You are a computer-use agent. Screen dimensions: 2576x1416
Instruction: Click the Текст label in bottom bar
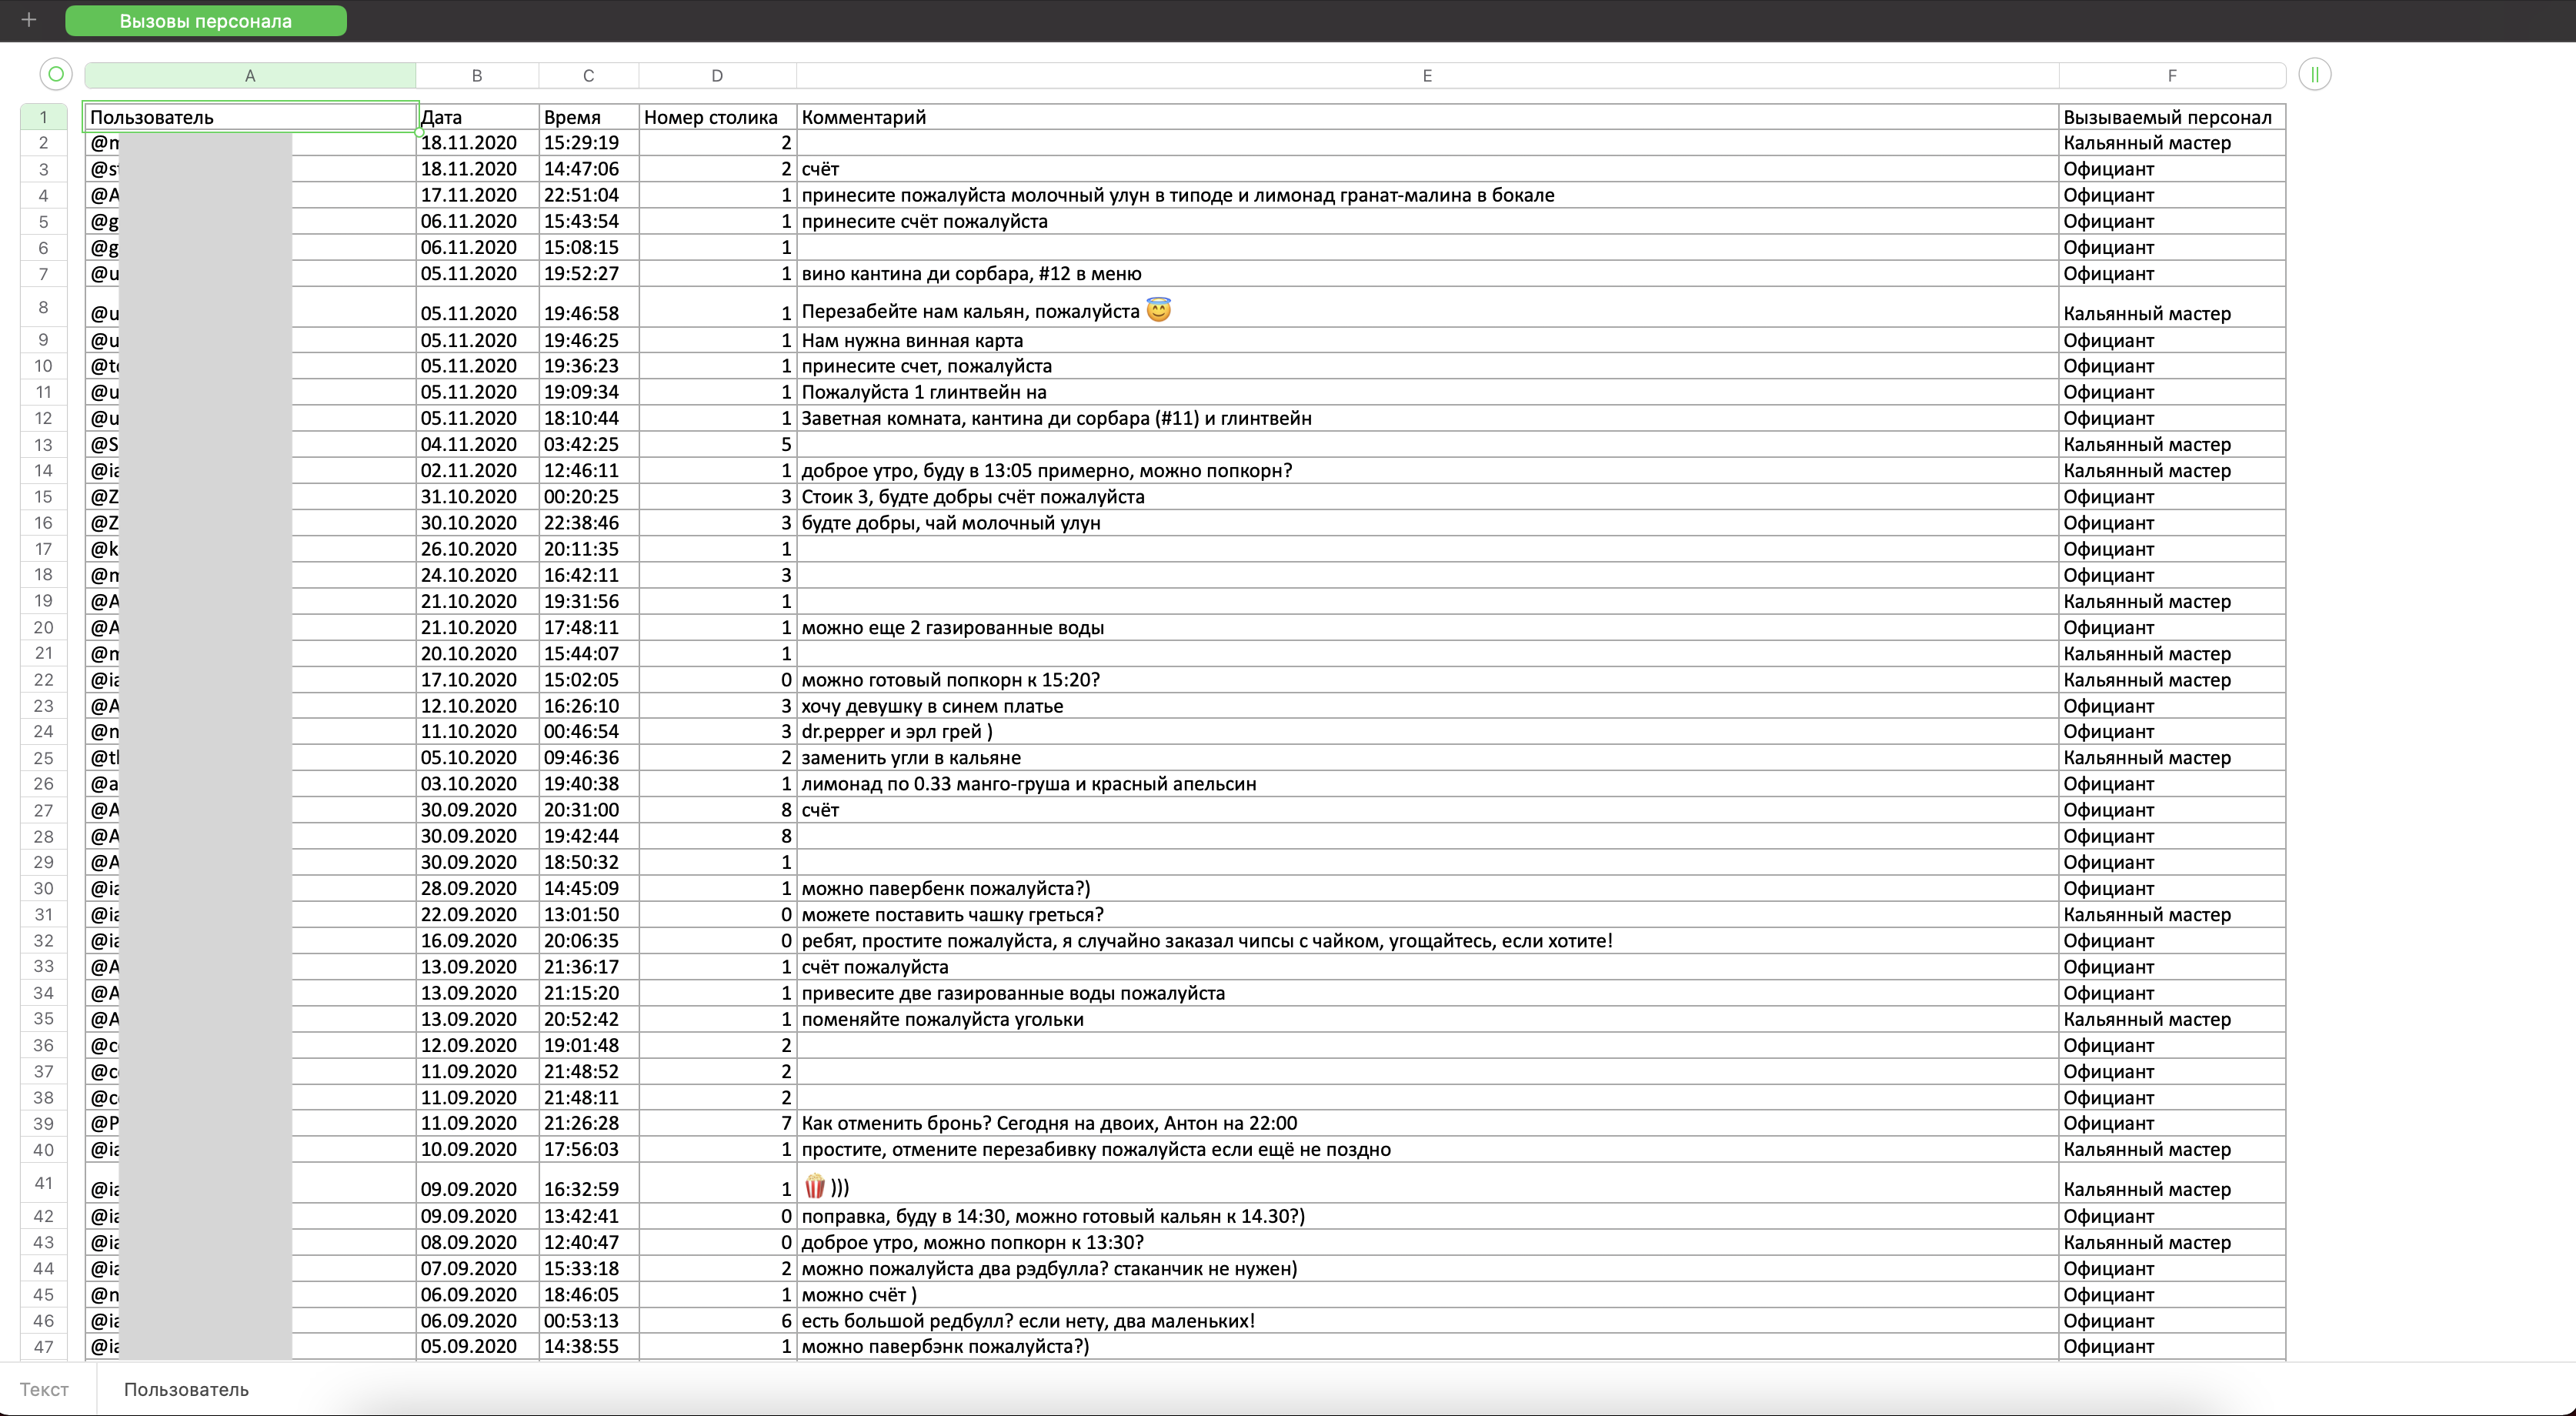point(45,1389)
